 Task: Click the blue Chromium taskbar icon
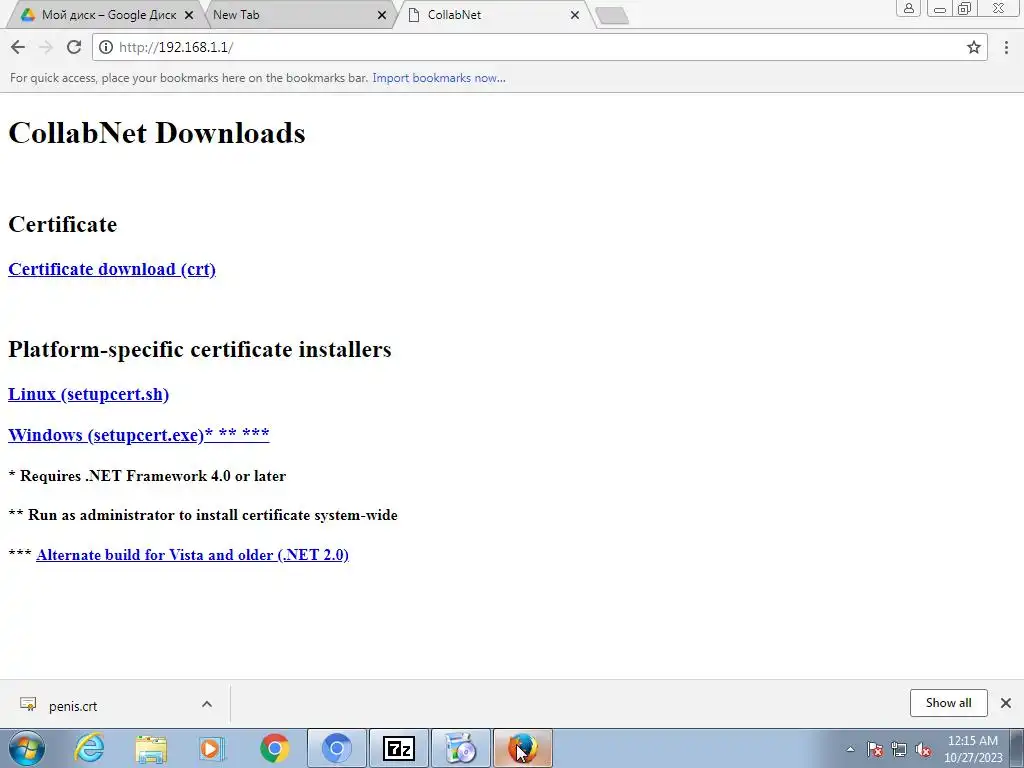click(x=337, y=748)
